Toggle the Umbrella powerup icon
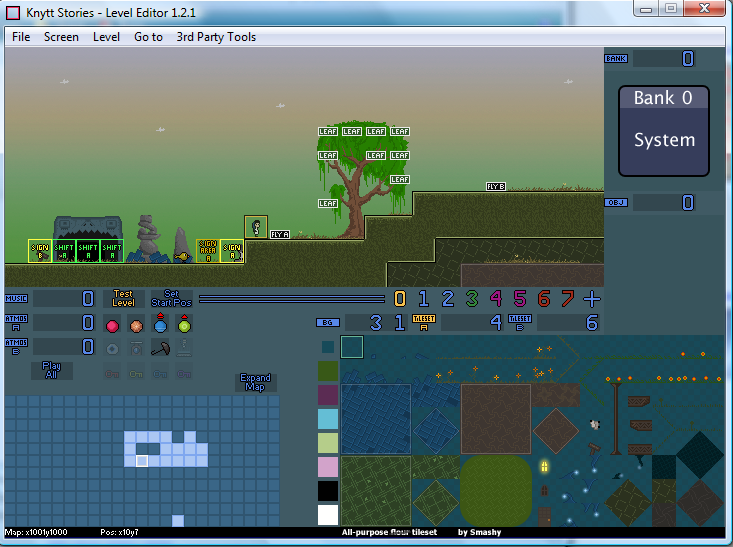Screen dimensions: 733x547 click(160, 348)
